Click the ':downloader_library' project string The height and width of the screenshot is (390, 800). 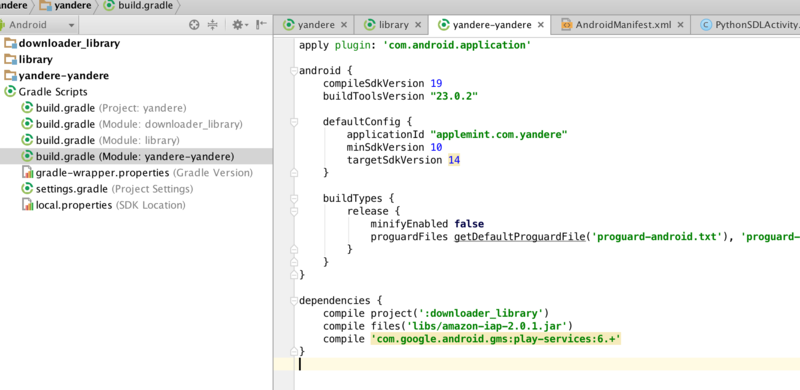coord(481,313)
